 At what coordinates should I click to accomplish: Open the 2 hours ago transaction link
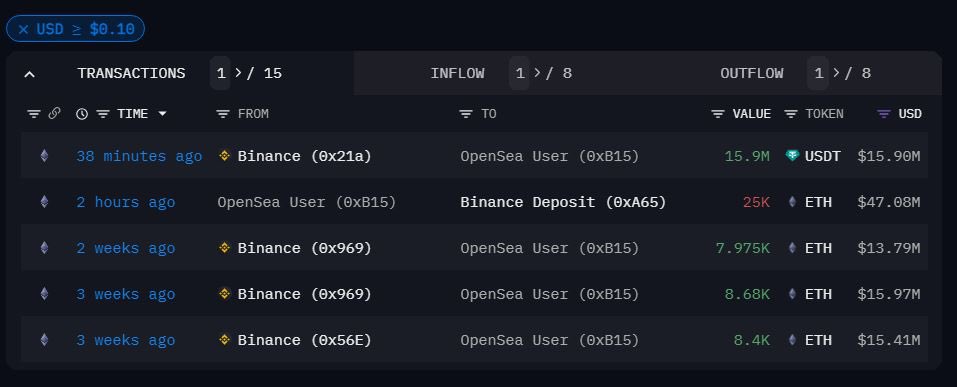click(x=126, y=202)
